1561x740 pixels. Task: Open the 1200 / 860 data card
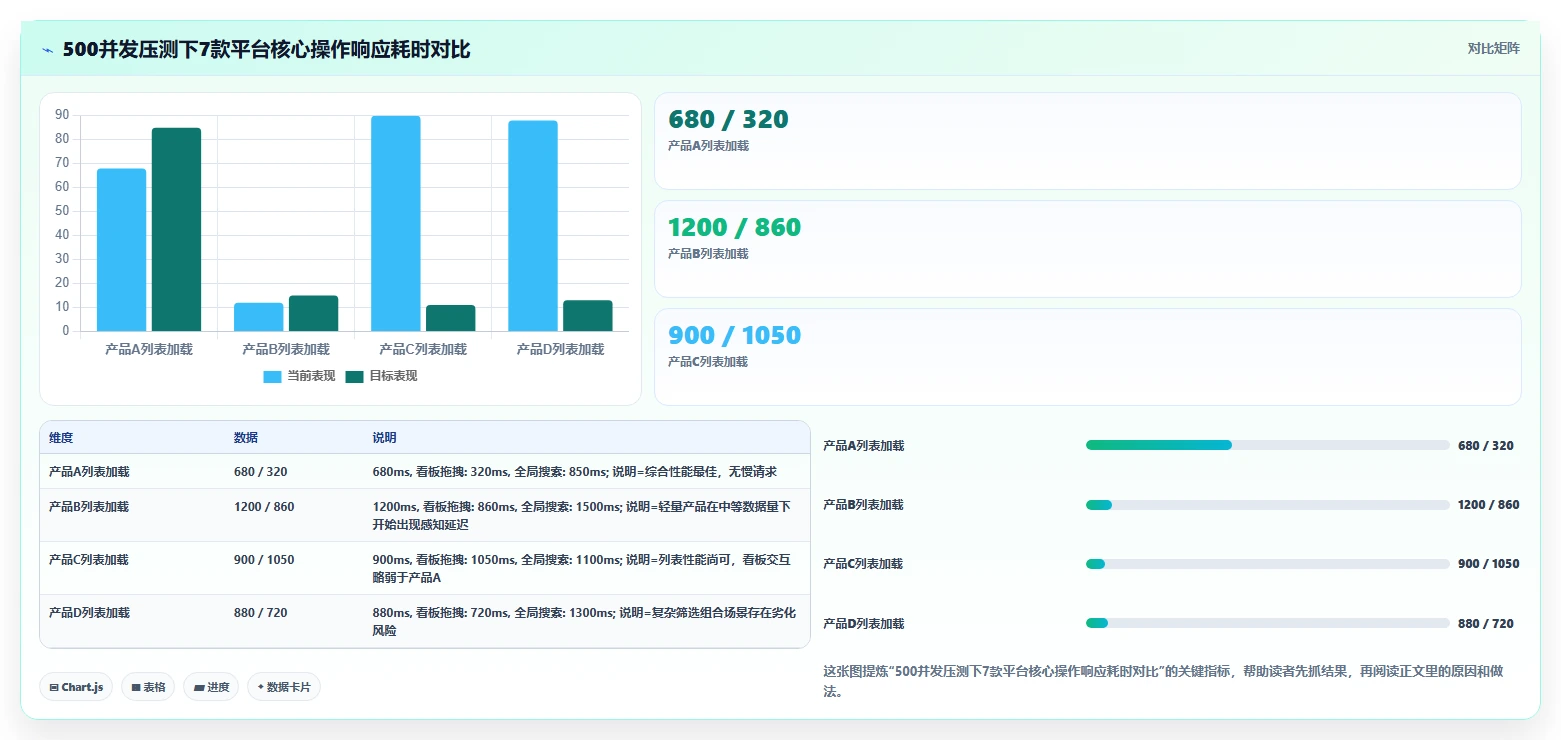[1087, 249]
